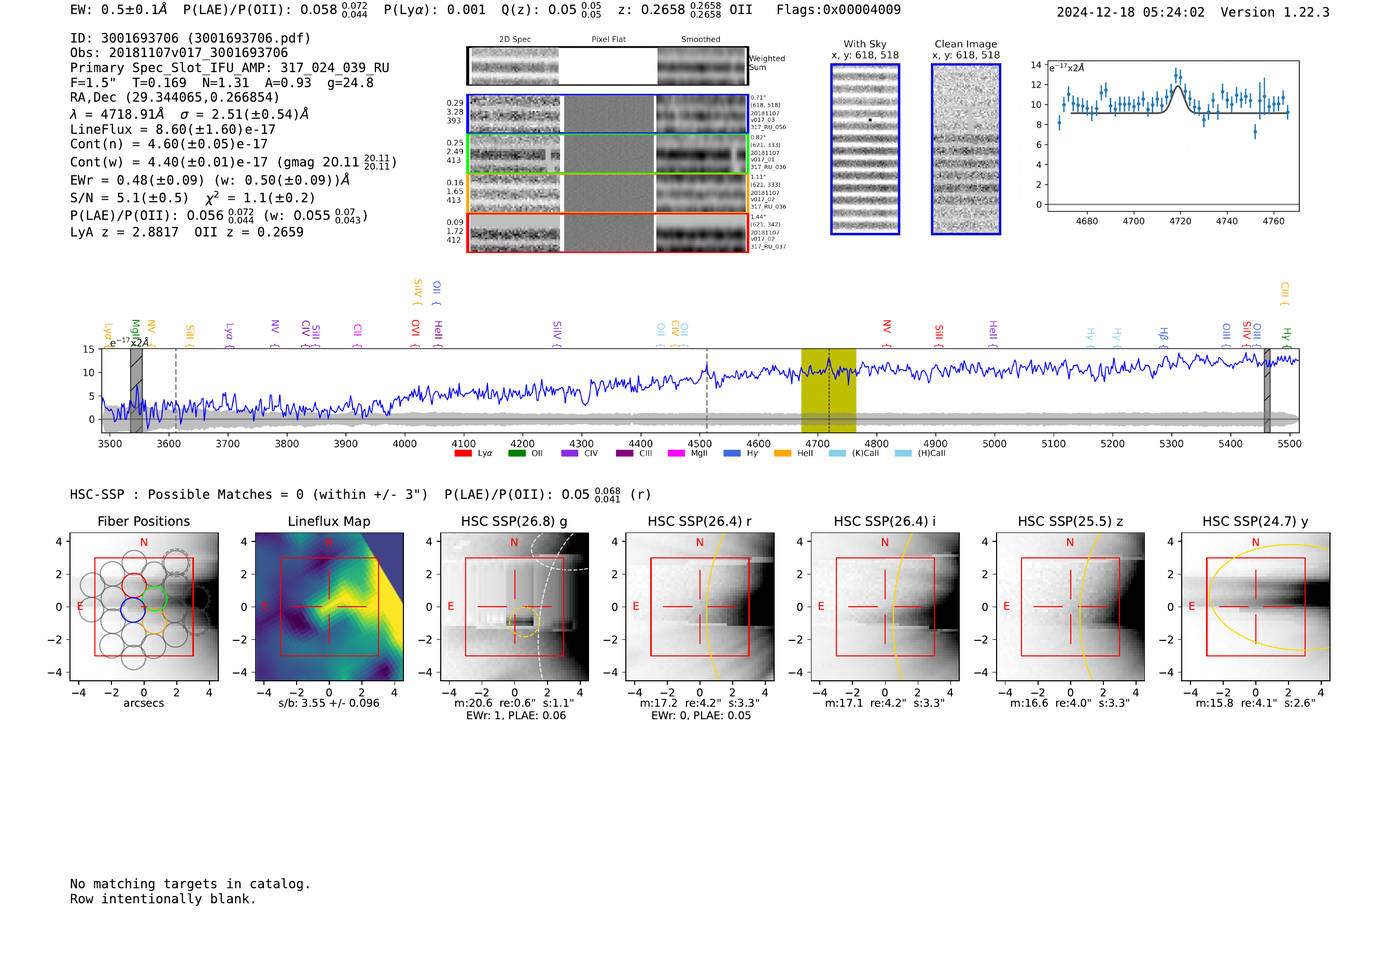Click the yellow highlighted band in spectrum
The width and height of the screenshot is (1400, 953).
828,390
